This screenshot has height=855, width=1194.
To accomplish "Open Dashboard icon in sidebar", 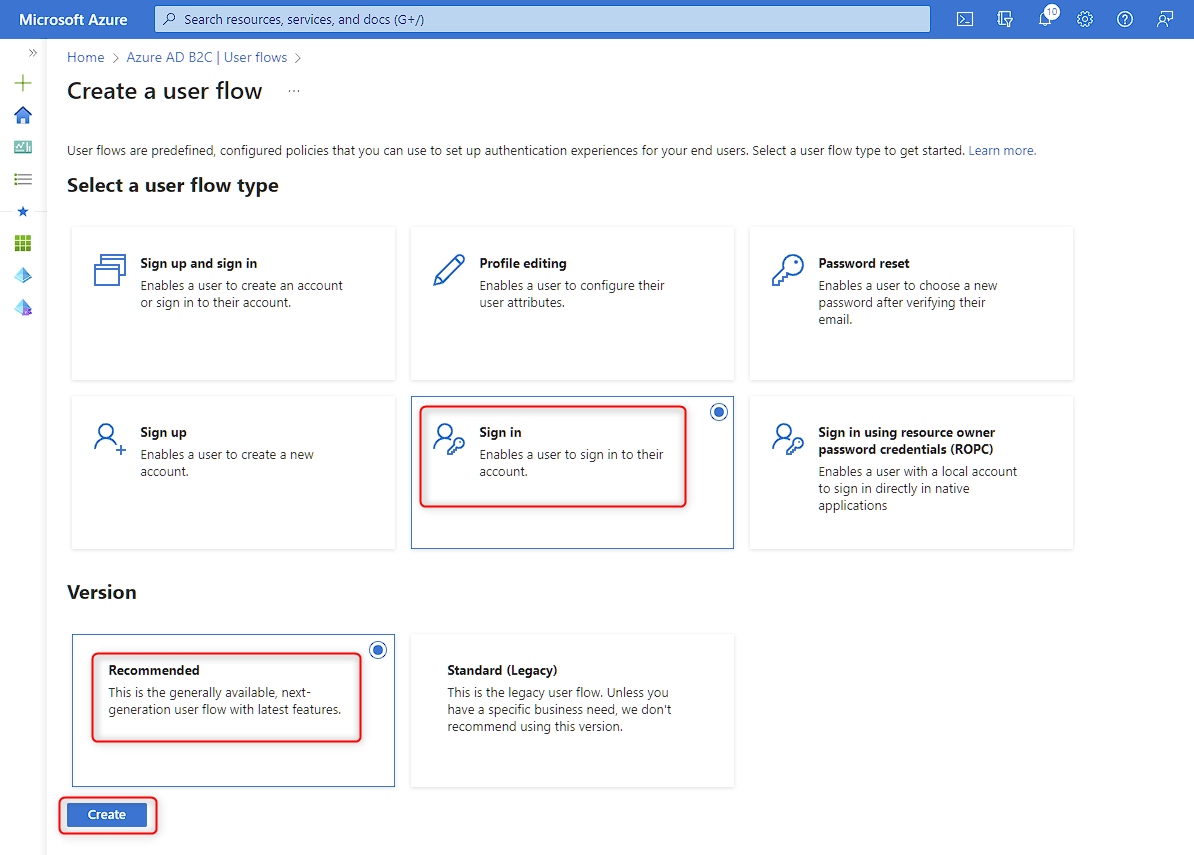I will (23, 147).
